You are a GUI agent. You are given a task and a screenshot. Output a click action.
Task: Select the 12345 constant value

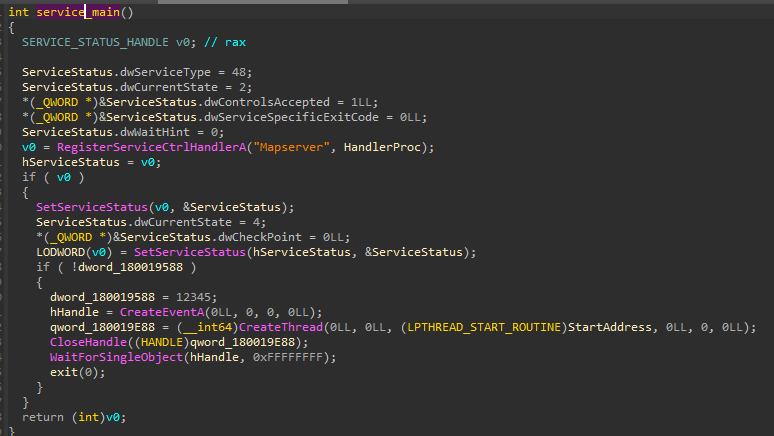click(x=194, y=297)
